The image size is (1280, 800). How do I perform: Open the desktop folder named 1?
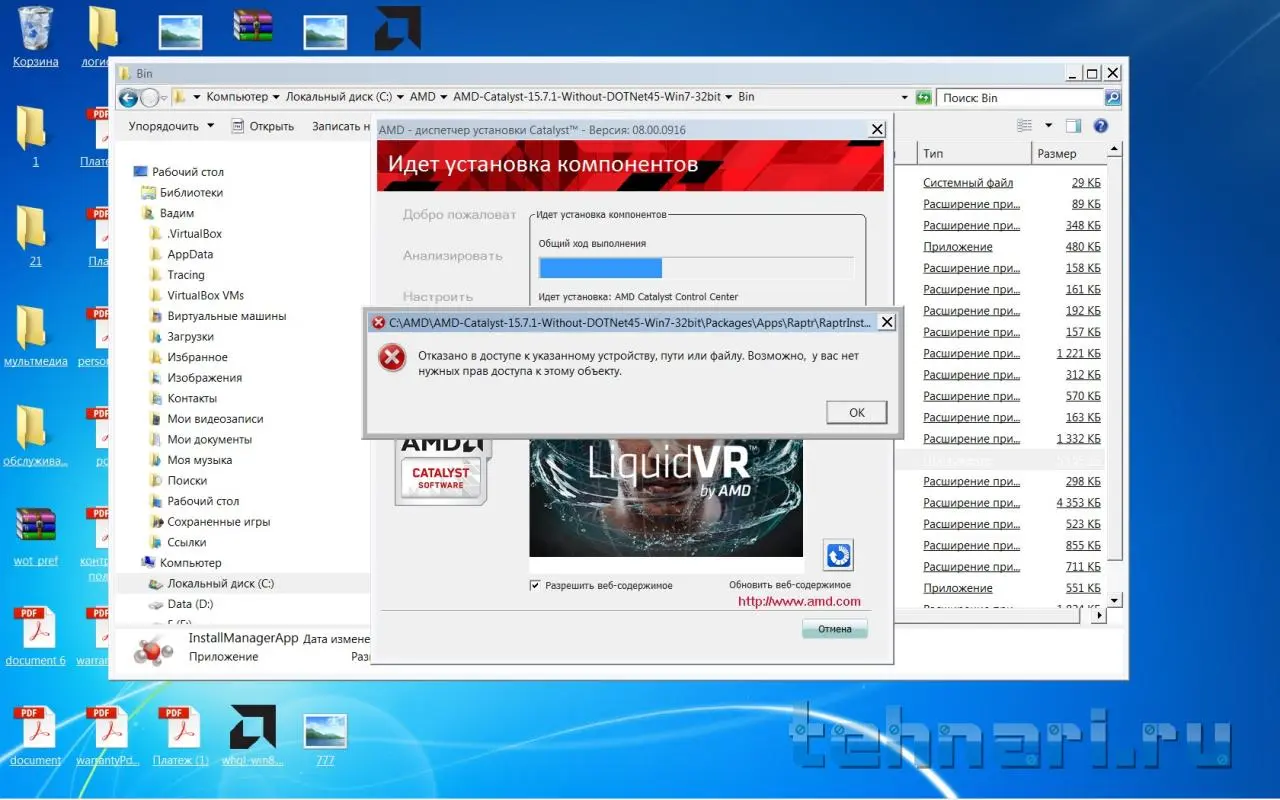32,128
